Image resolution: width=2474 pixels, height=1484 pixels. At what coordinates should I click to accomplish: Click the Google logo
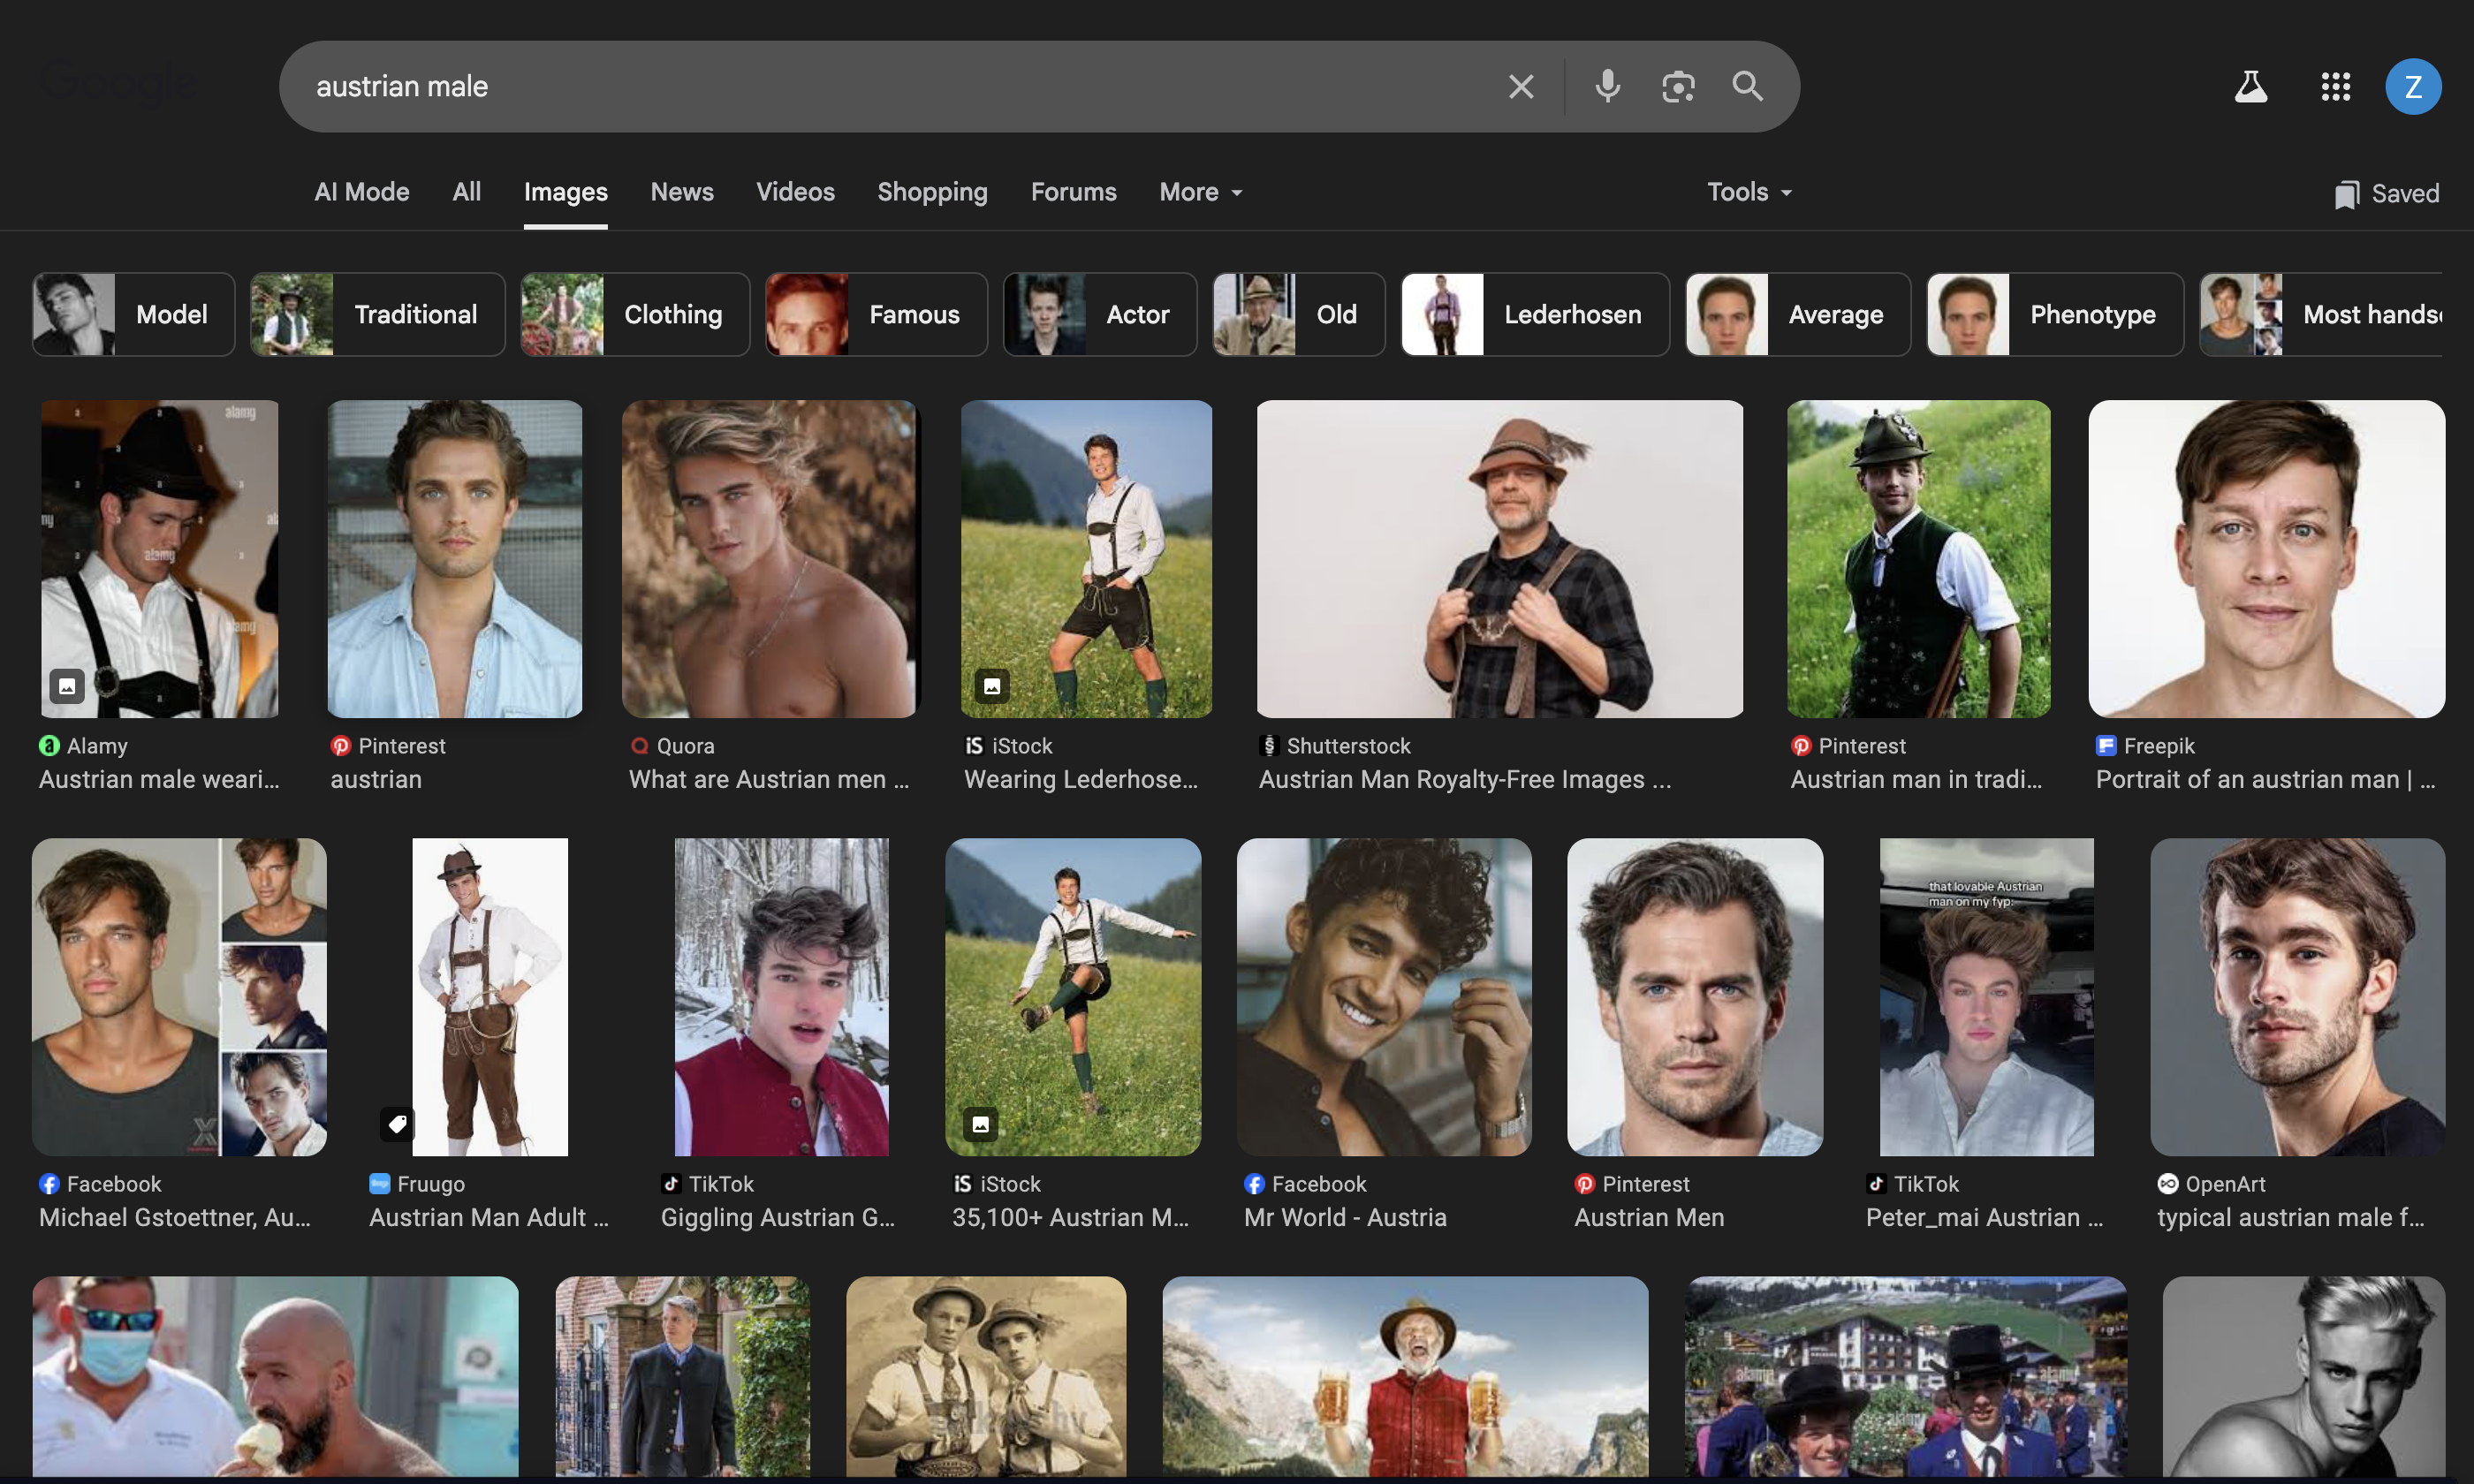[x=119, y=82]
